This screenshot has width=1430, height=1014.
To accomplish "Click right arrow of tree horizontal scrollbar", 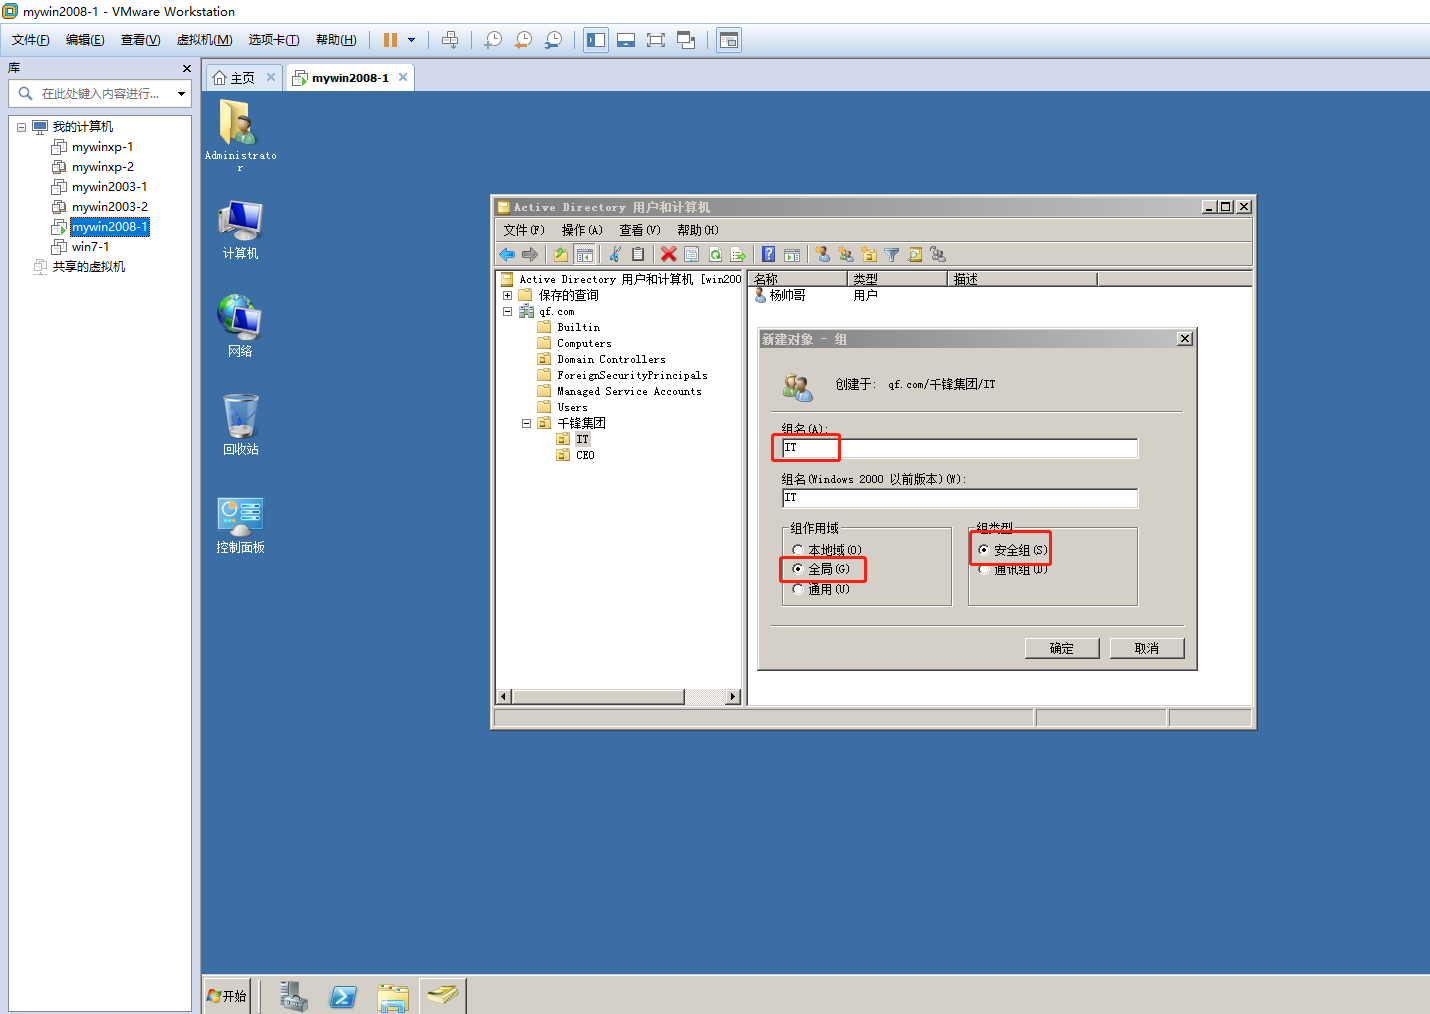I will tap(734, 696).
